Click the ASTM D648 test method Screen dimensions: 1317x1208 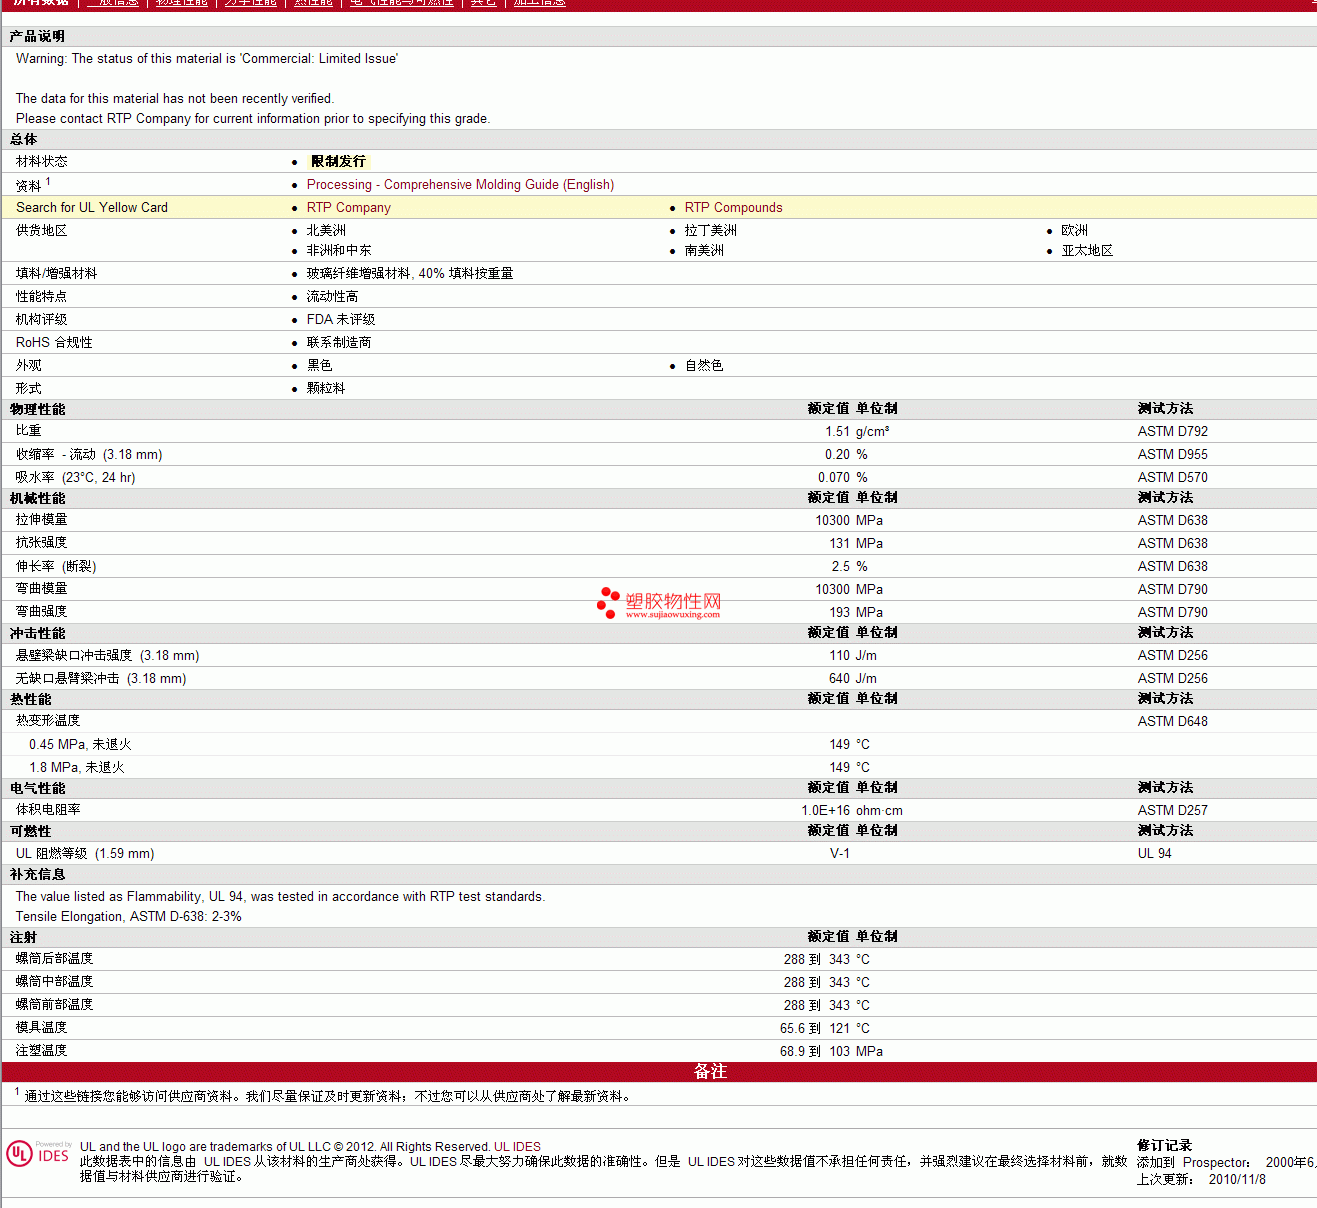(1172, 721)
